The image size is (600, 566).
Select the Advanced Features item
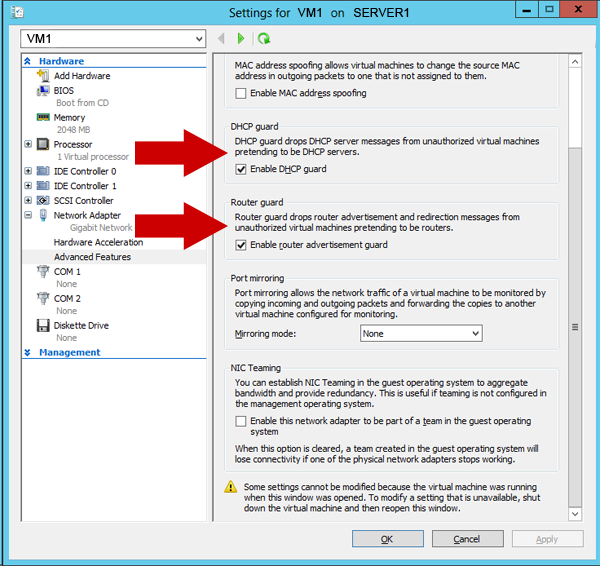[92, 257]
